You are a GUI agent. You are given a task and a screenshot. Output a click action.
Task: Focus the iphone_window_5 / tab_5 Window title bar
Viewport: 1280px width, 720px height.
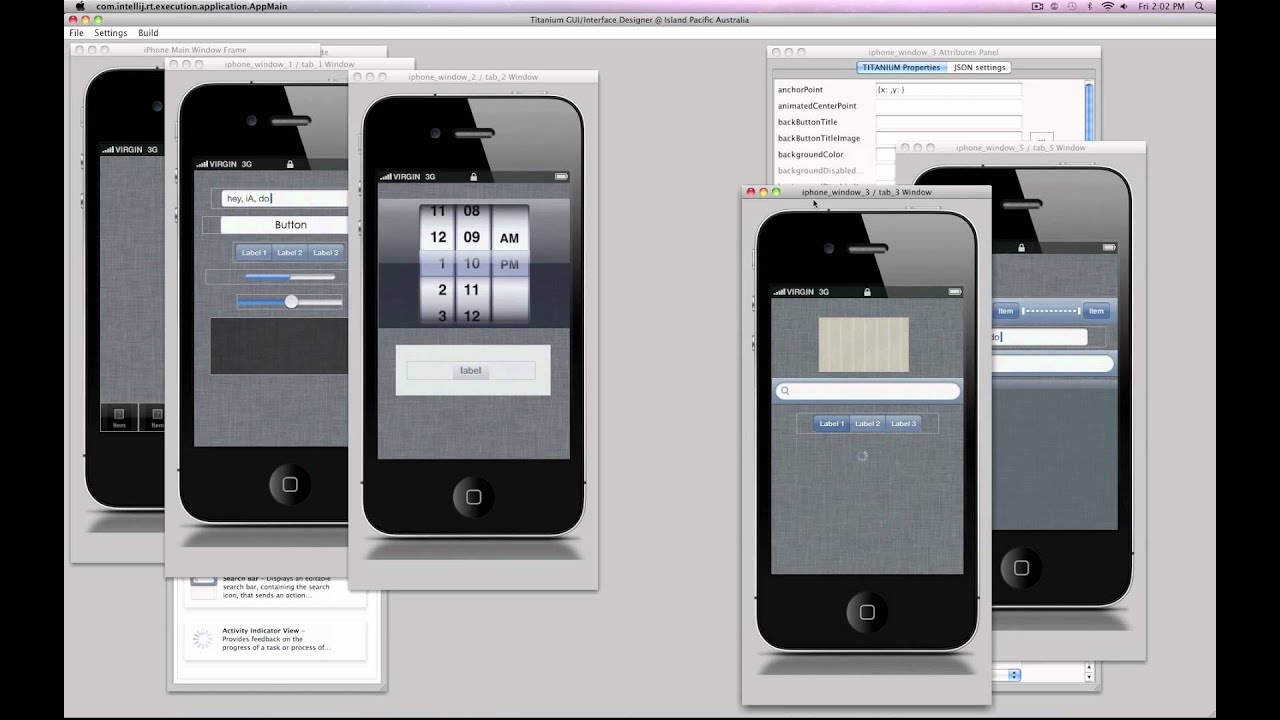coord(1020,148)
